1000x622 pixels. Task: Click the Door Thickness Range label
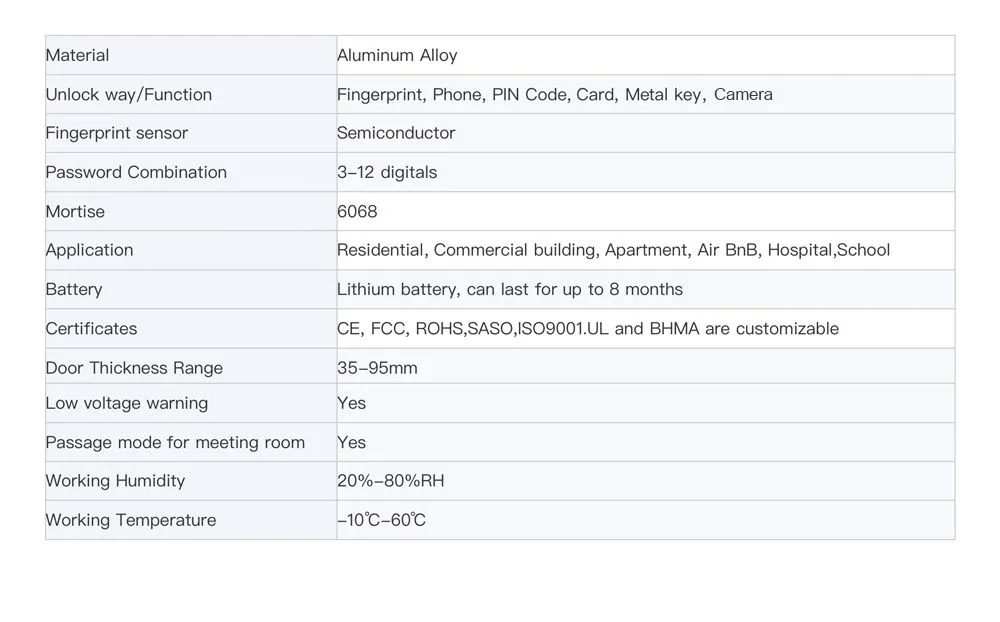point(134,368)
